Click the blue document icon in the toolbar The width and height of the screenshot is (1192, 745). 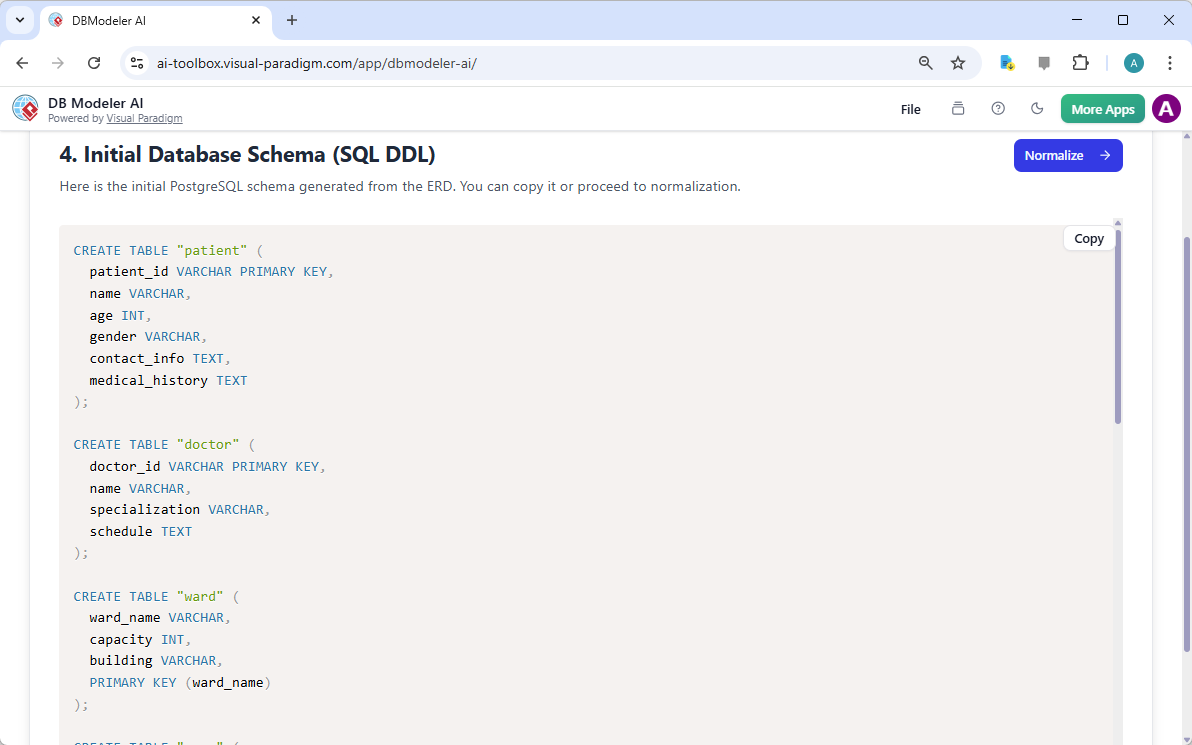pos(1006,62)
